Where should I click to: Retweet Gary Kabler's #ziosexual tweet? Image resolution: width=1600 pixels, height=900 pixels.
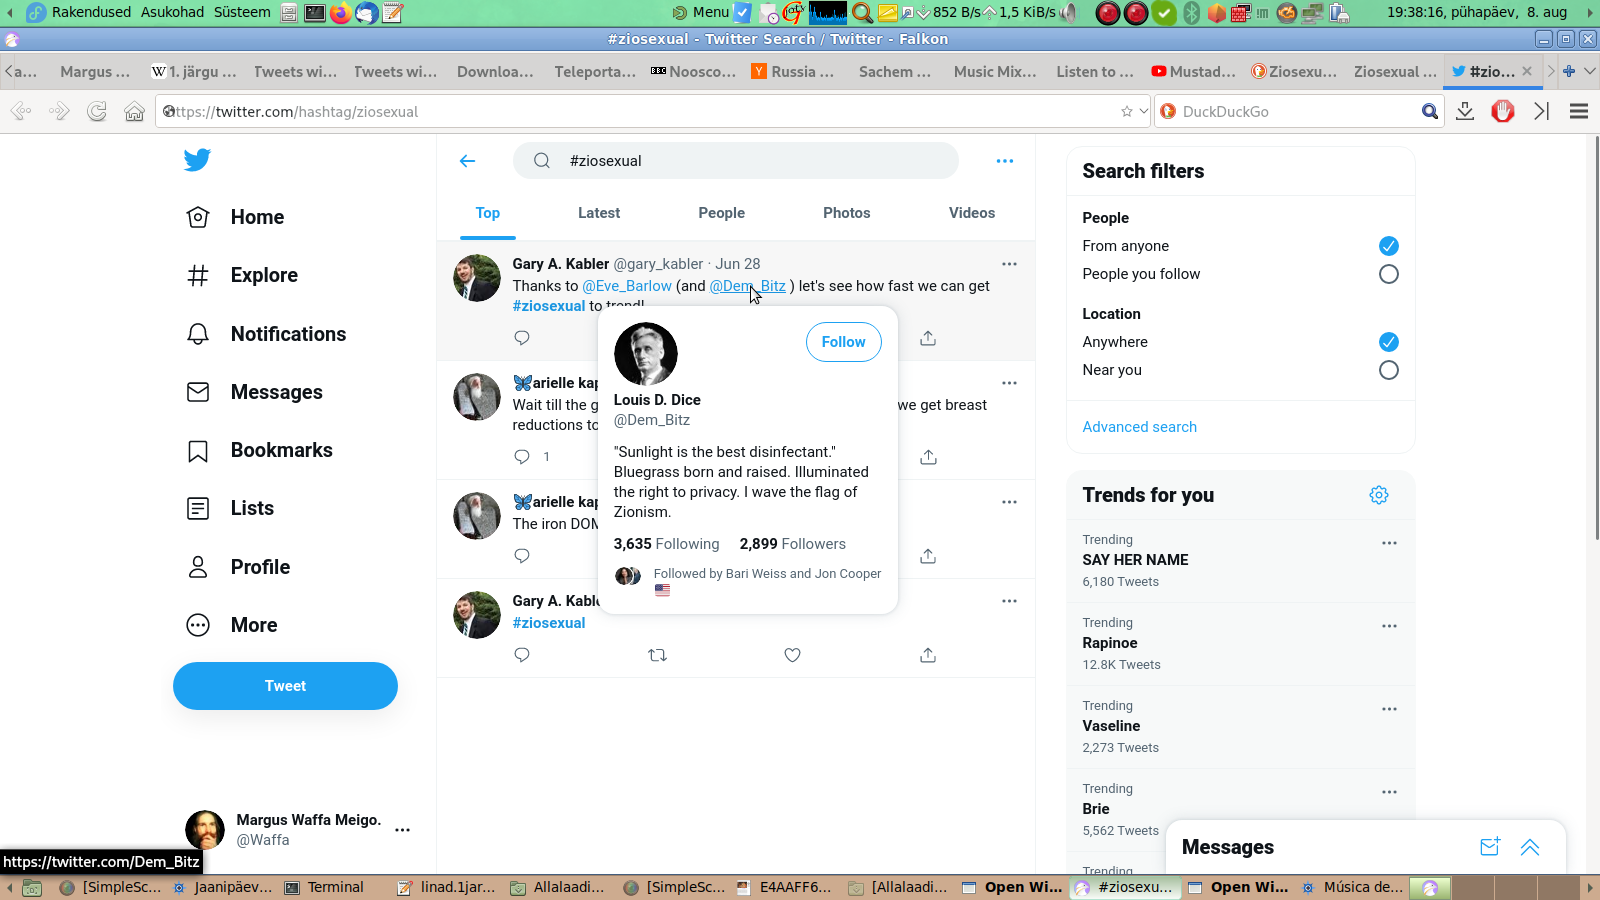point(657,655)
